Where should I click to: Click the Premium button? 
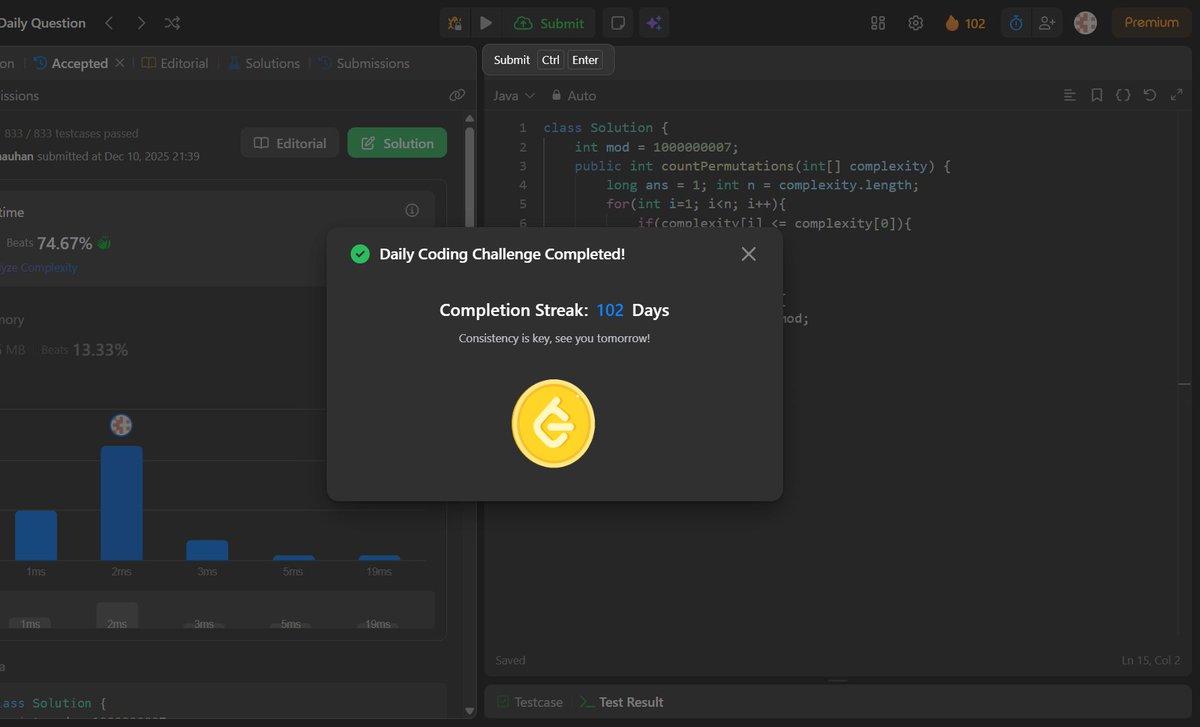pyautogui.click(x=1150, y=22)
